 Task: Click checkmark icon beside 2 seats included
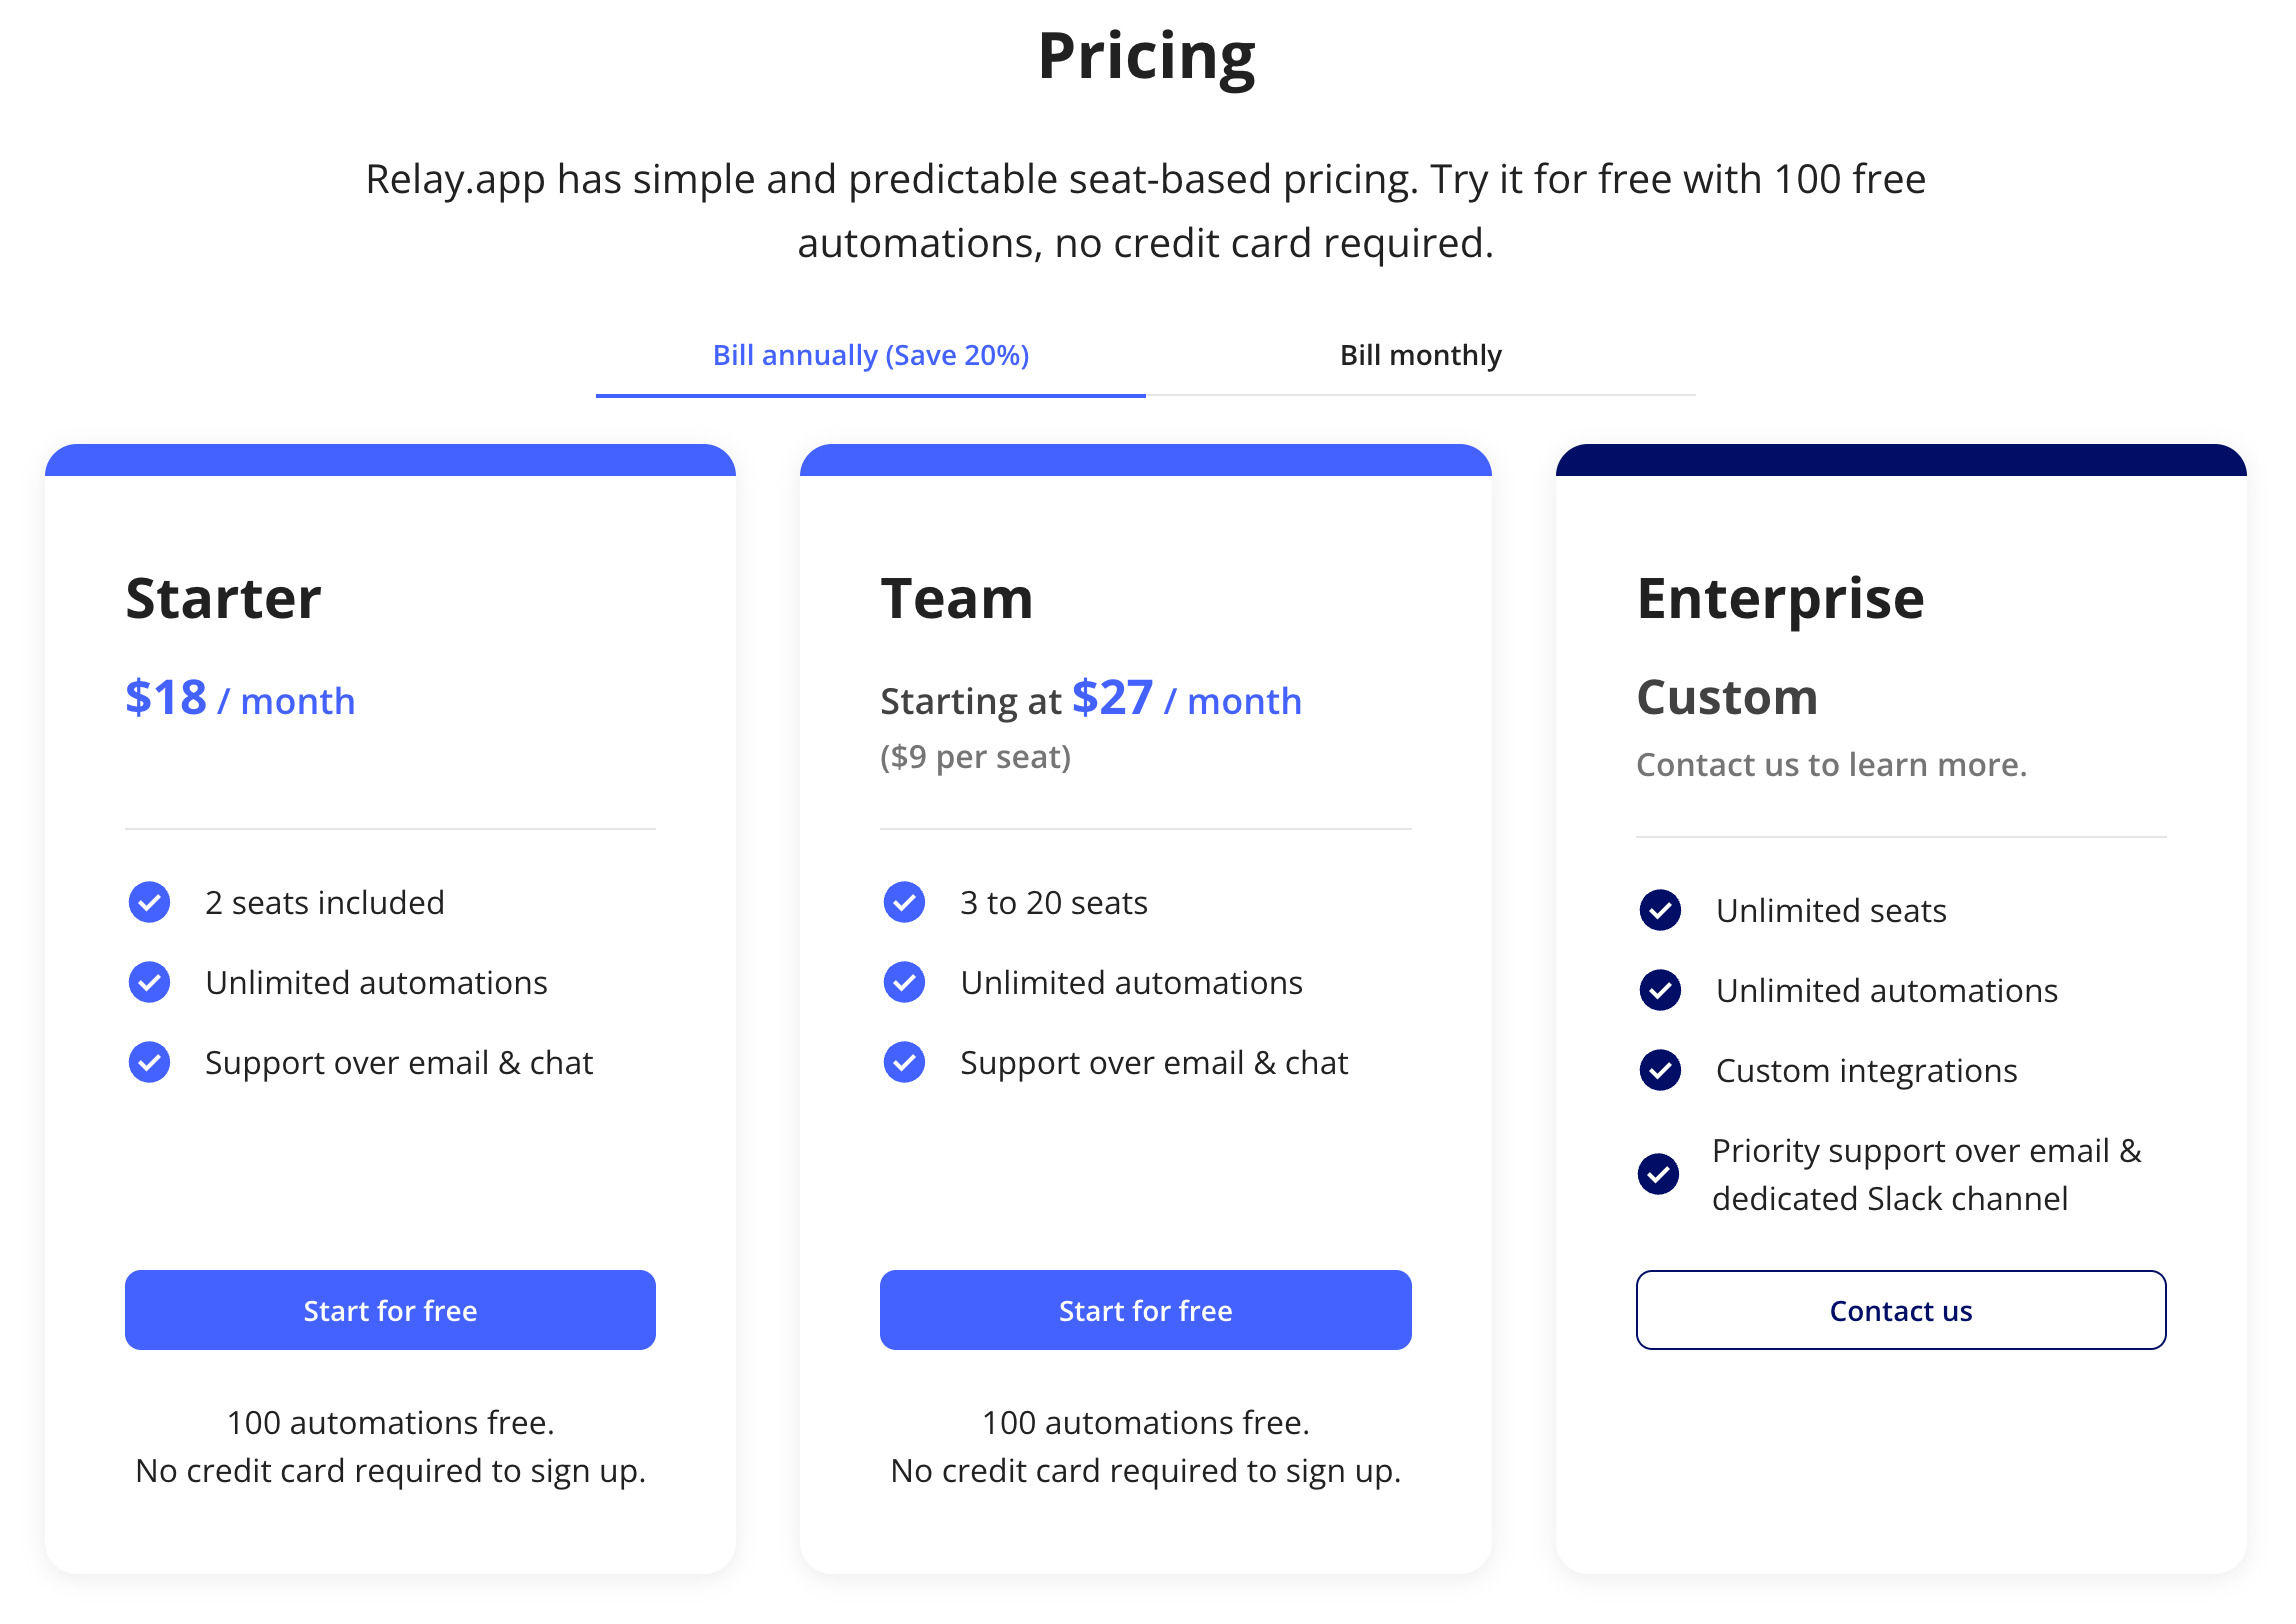pos(149,903)
